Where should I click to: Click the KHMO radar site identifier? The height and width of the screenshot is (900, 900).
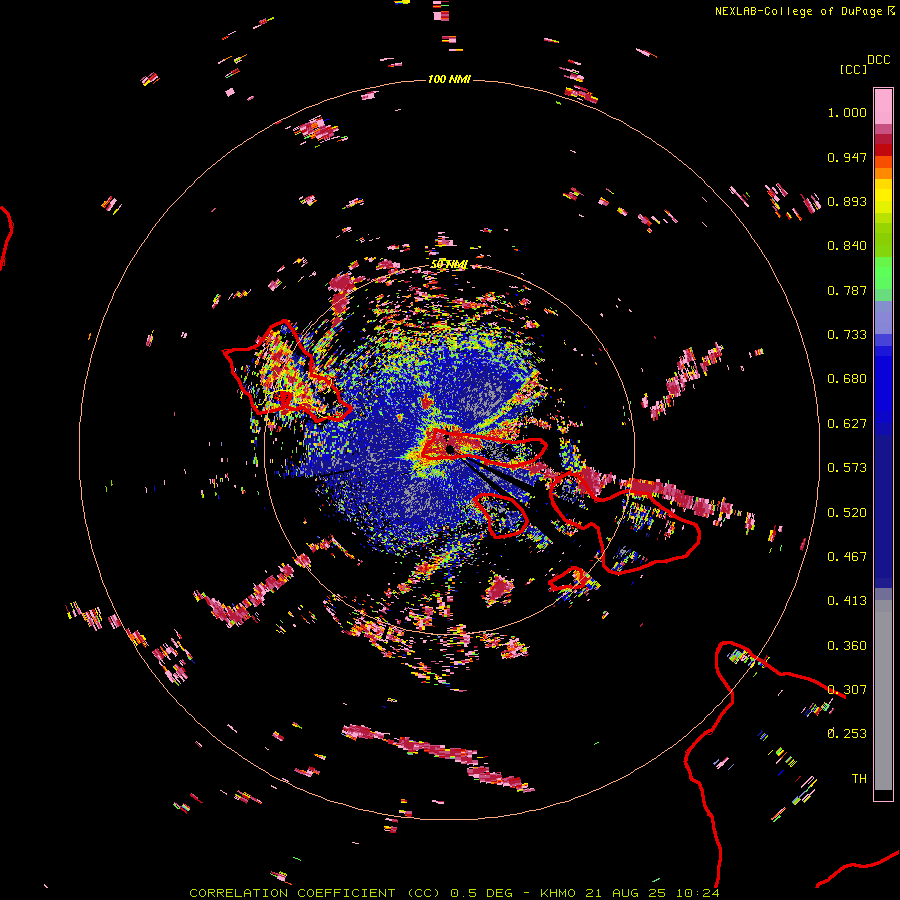pyautogui.click(x=558, y=893)
